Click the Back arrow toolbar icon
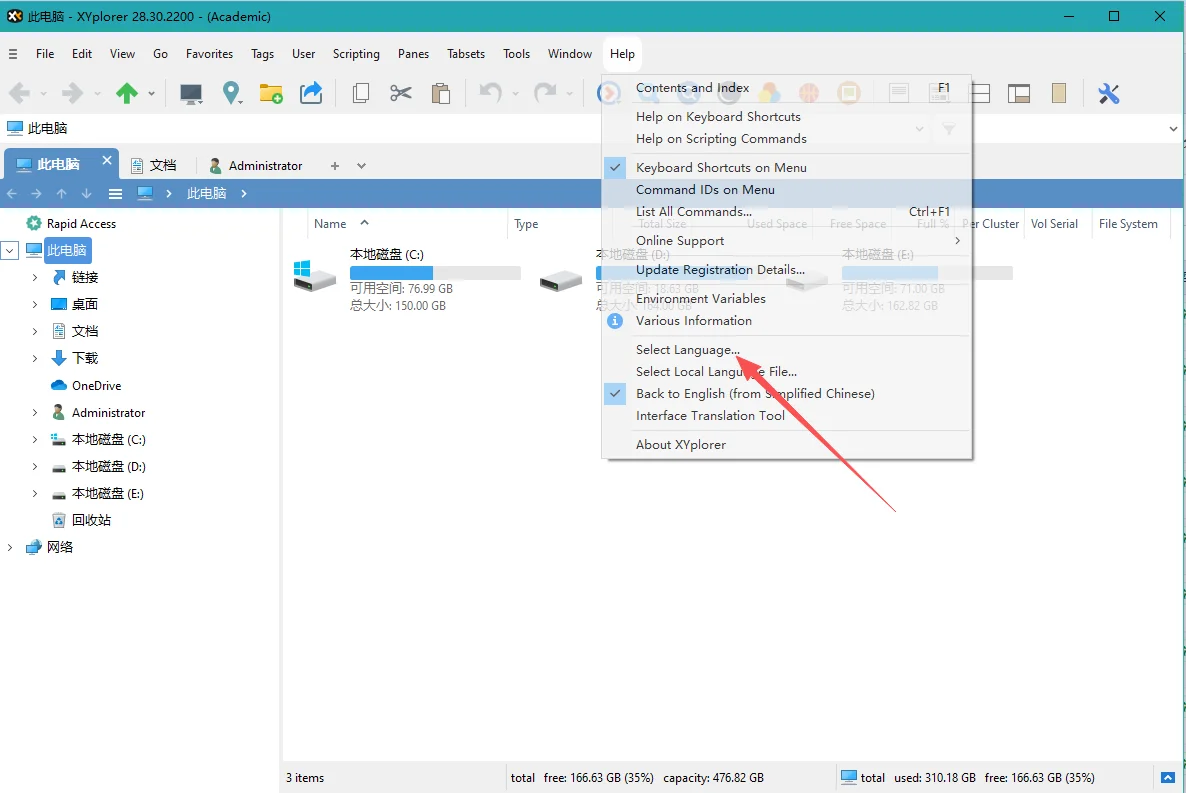The image size is (1186, 793). (19, 93)
